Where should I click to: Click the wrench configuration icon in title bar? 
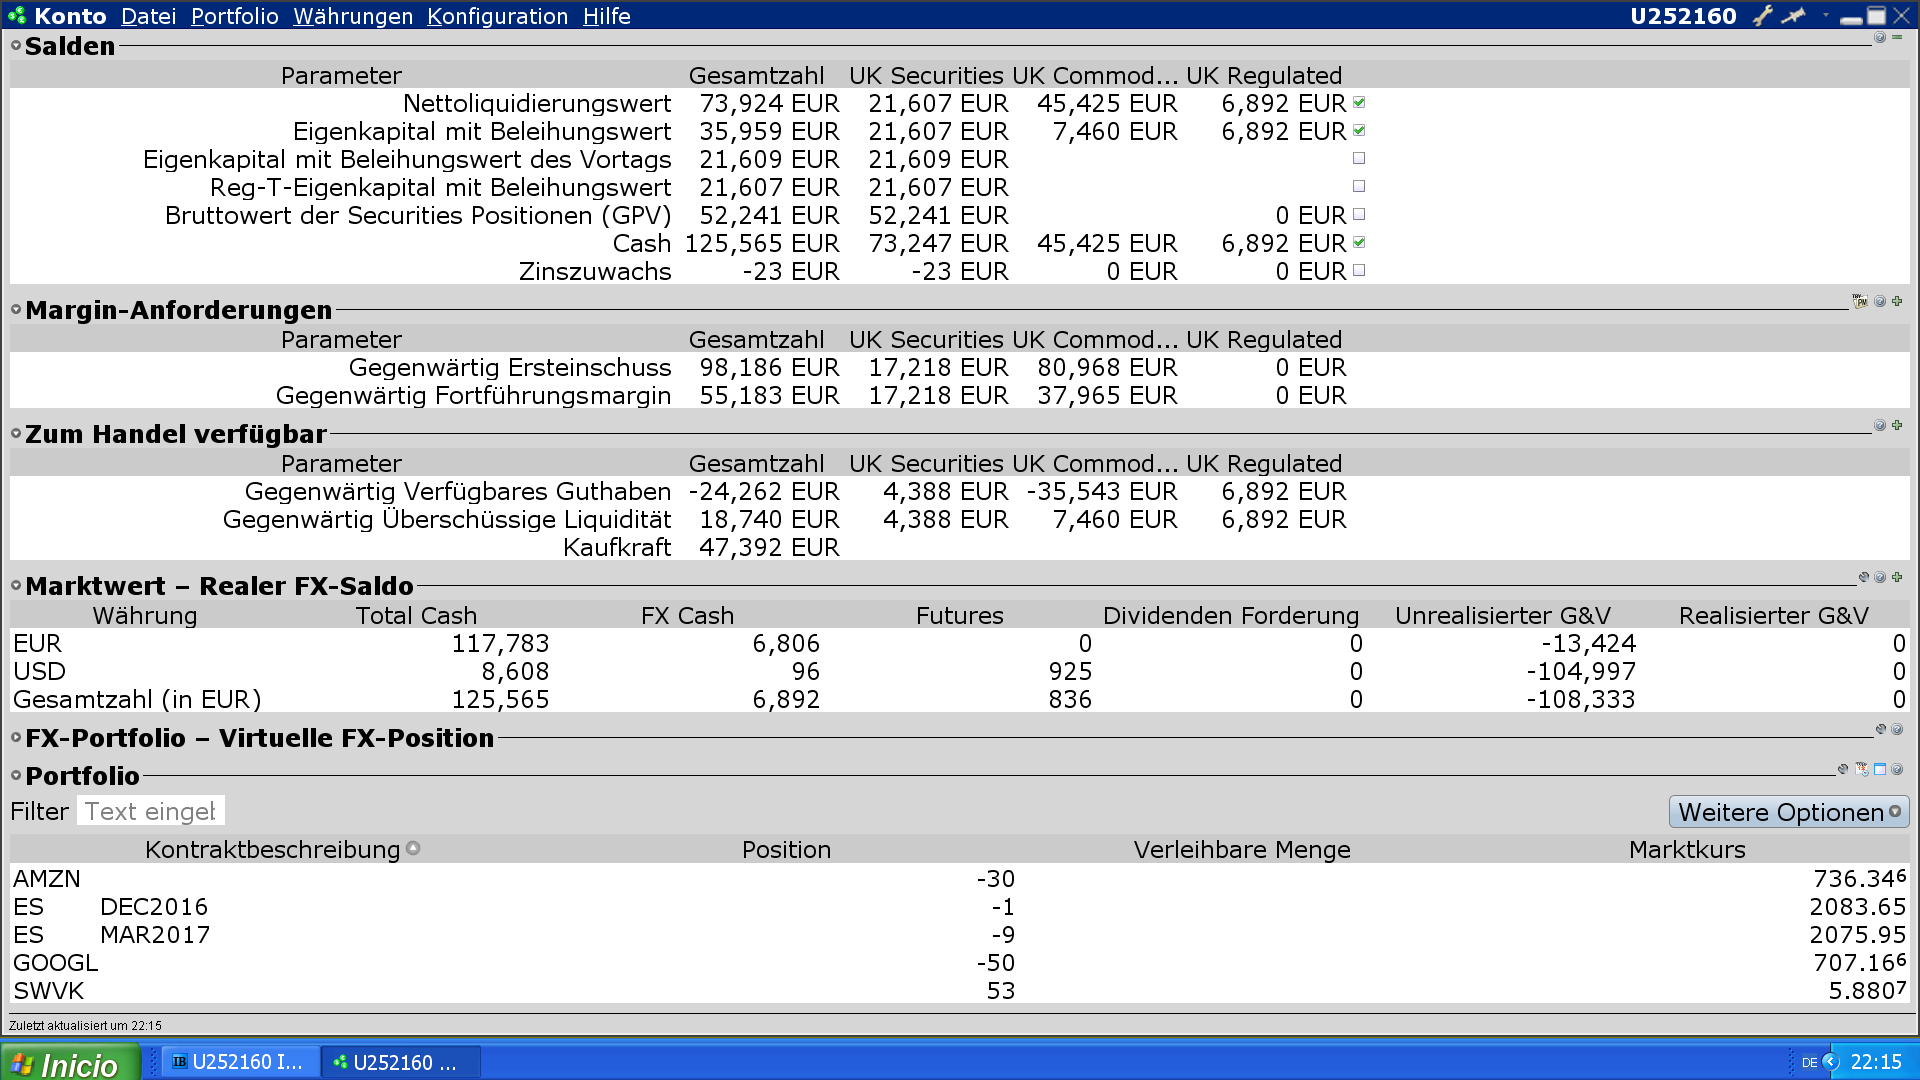tap(1762, 15)
